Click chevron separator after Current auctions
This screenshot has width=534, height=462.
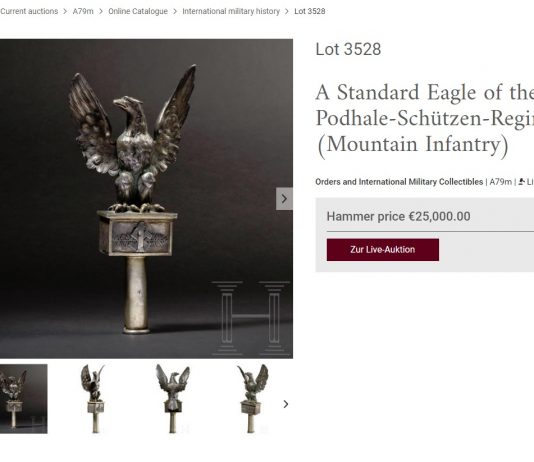(x=65, y=11)
